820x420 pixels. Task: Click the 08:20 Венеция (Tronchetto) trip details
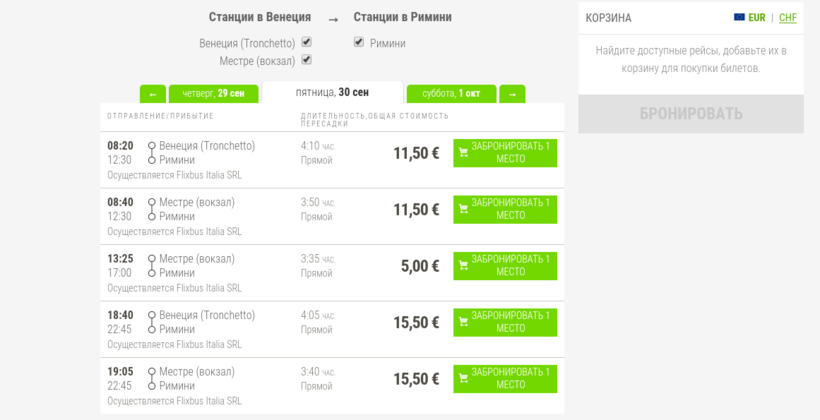pyautogui.click(x=250, y=153)
